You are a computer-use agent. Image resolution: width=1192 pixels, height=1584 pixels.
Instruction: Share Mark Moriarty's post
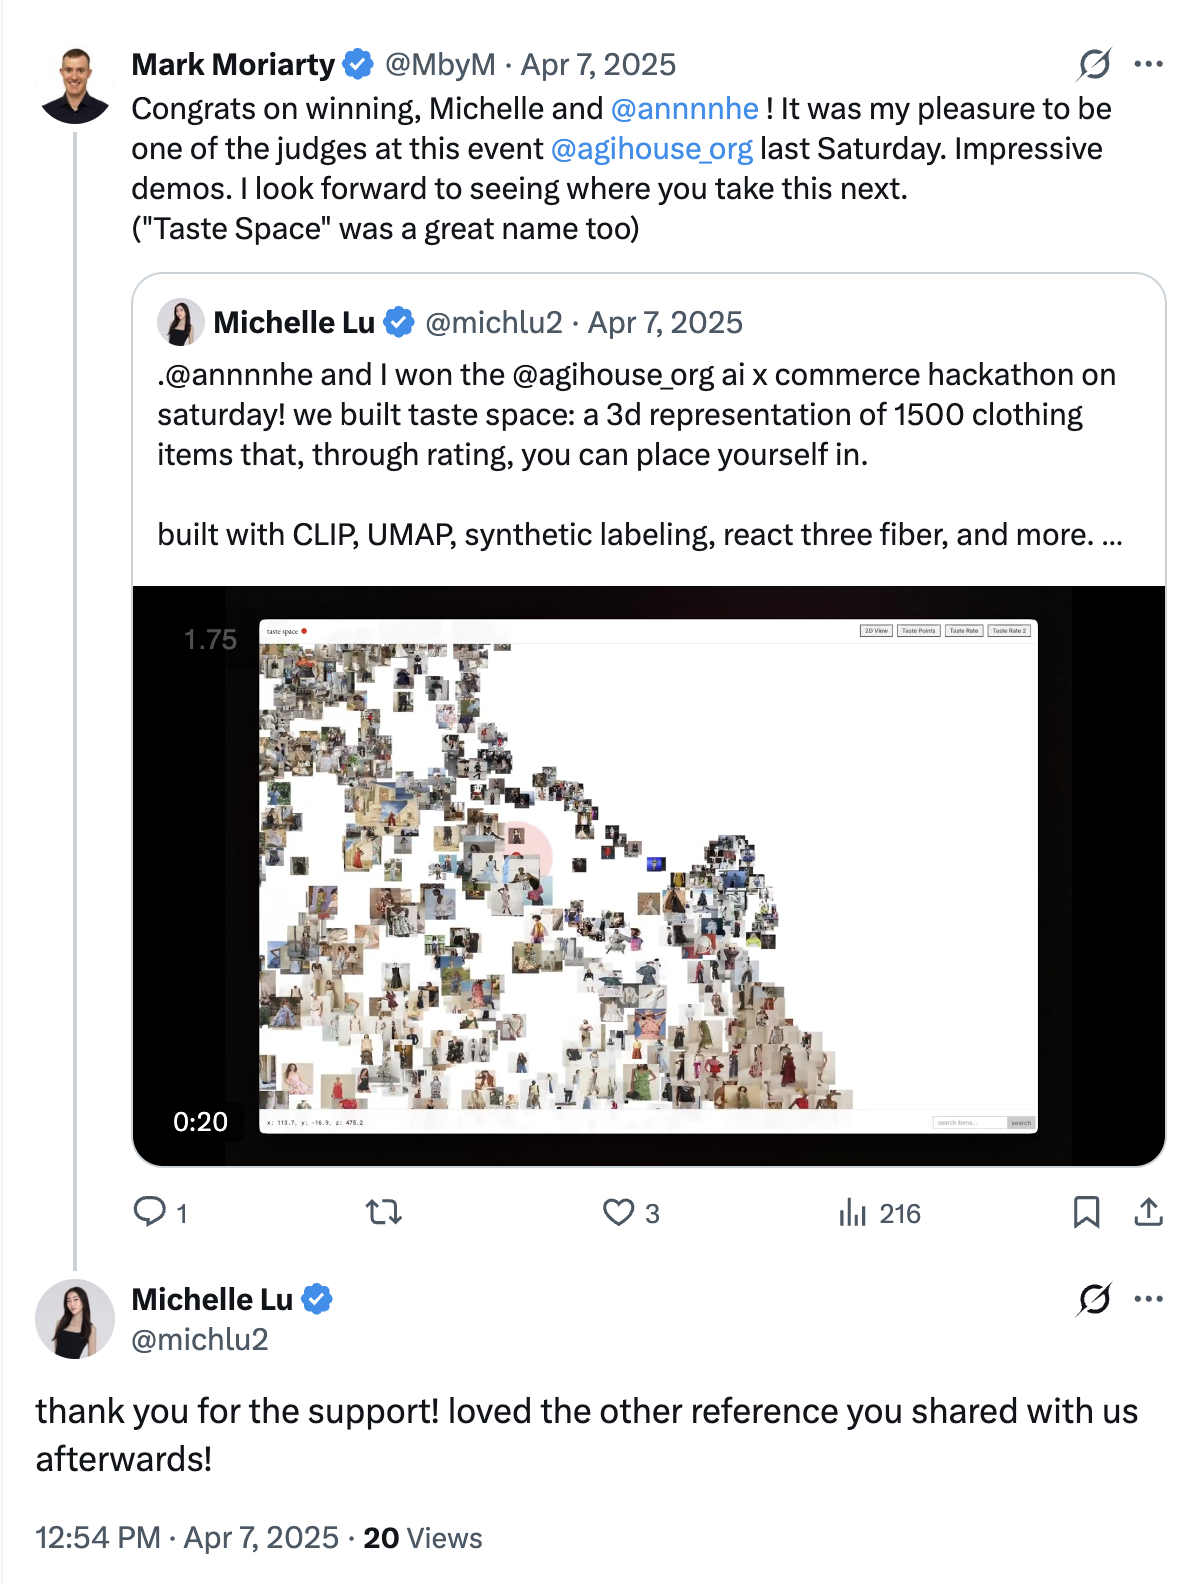[1148, 1212]
